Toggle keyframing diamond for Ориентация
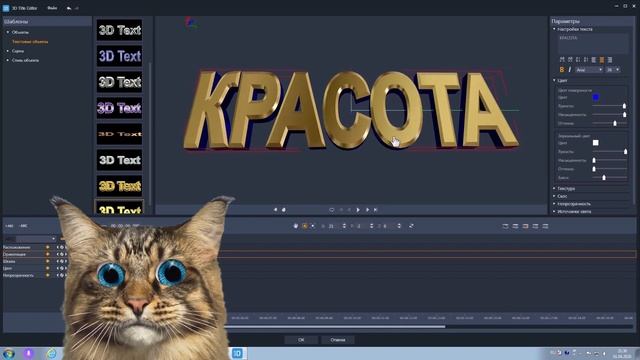640x360 pixels. point(48,254)
